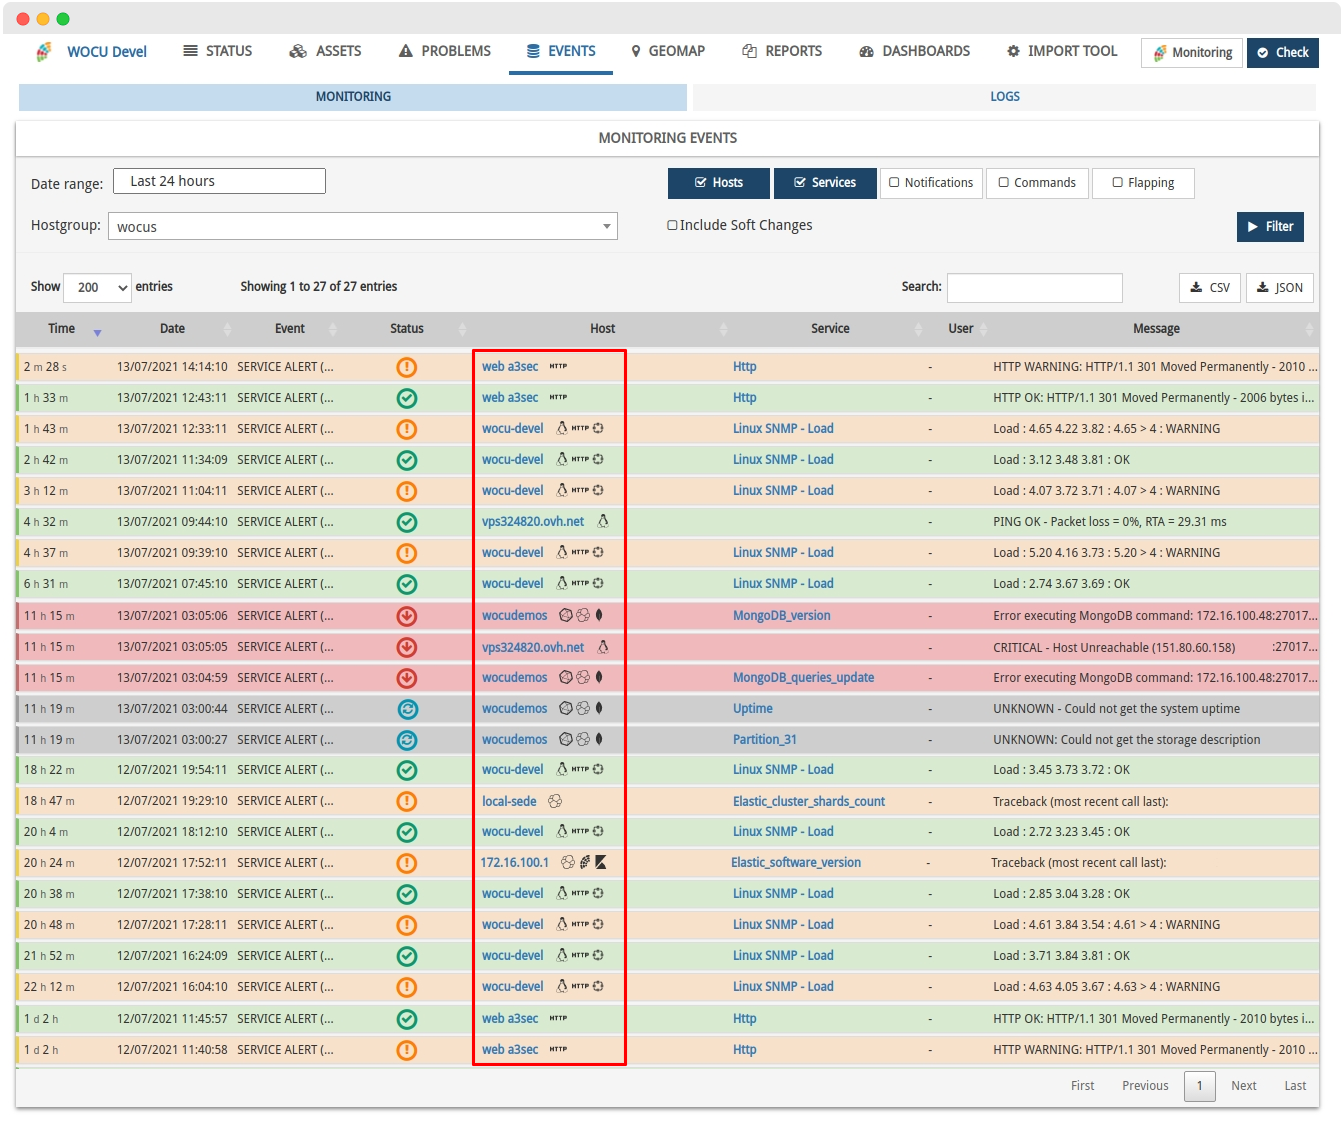The width and height of the screenshot is (1344, 1124).
Task: Sort by the Service column
Action: pyautogui.click(x=830, y=329)
